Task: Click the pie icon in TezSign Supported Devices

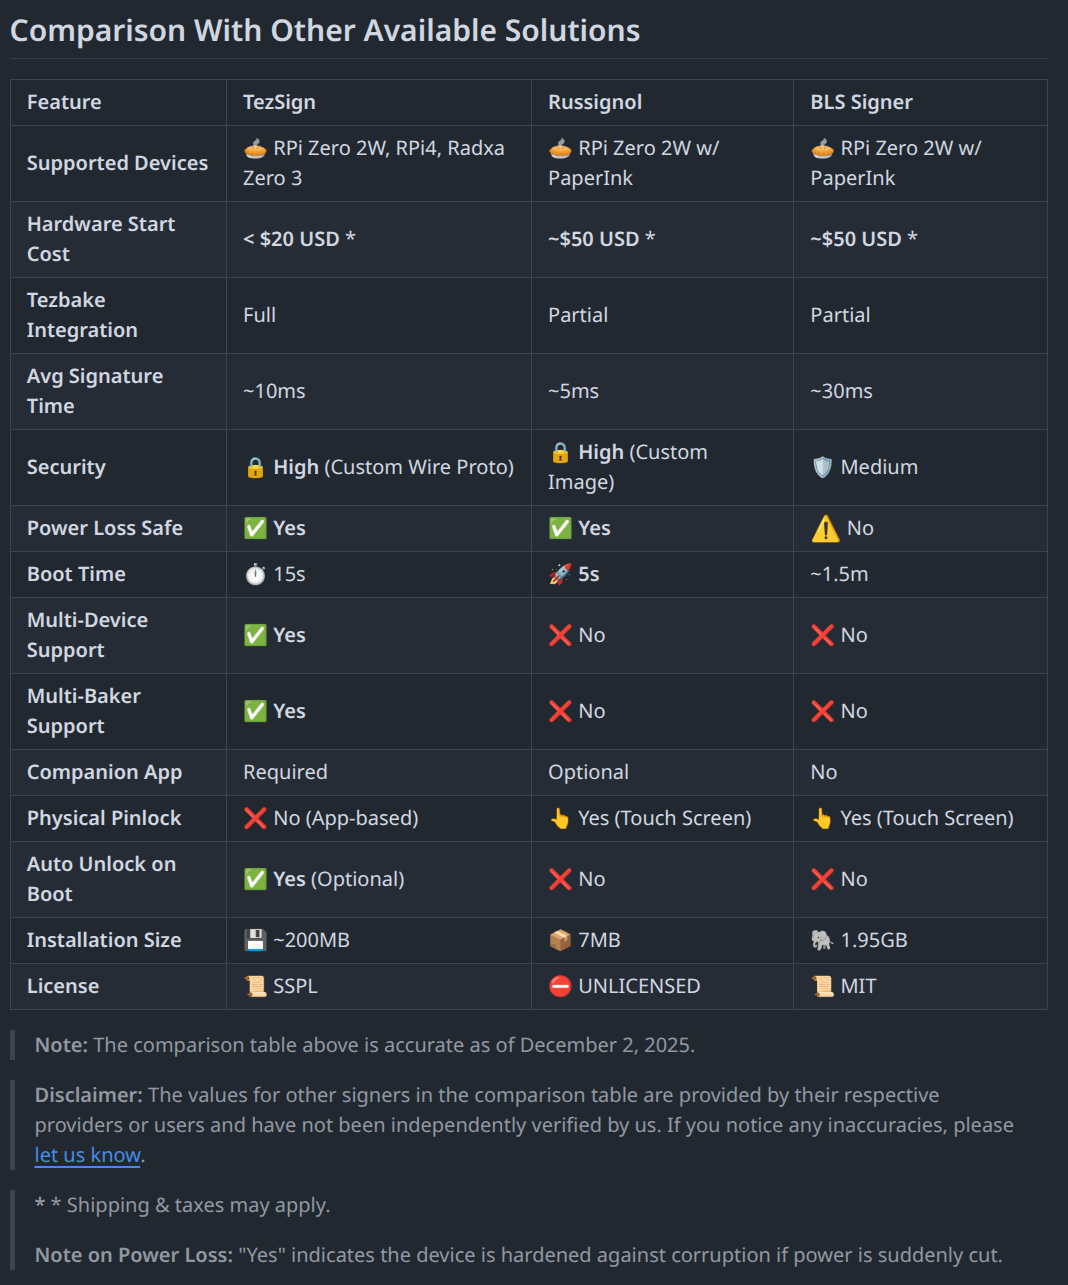Action: pyautogui.click(x=256, y=148)
